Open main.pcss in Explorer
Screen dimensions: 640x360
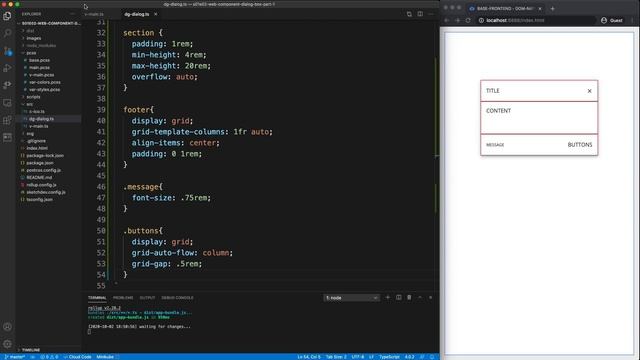39,67
